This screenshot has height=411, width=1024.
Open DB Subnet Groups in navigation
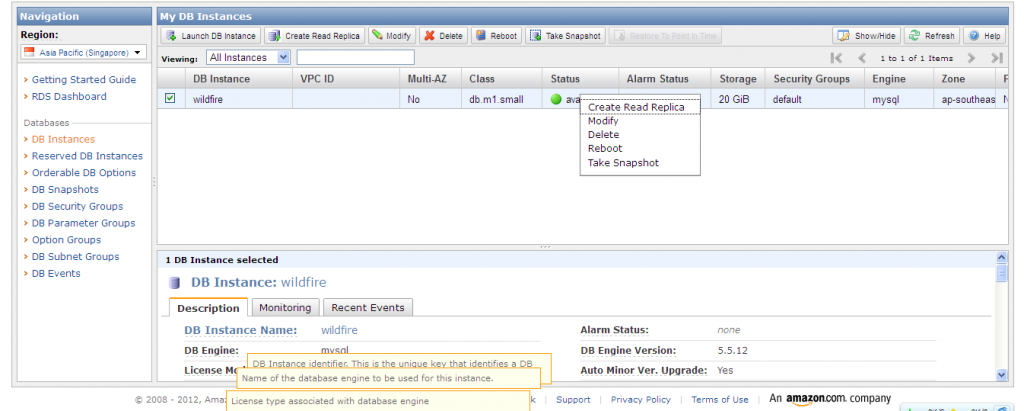pos(75,257)
